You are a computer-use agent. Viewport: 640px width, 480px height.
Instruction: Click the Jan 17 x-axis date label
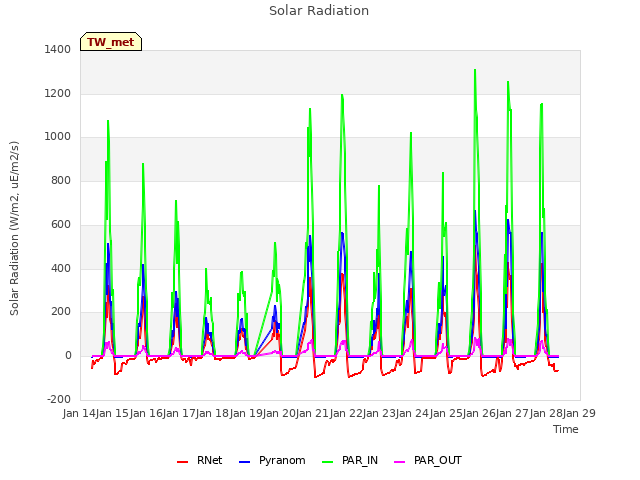point(179,413)
